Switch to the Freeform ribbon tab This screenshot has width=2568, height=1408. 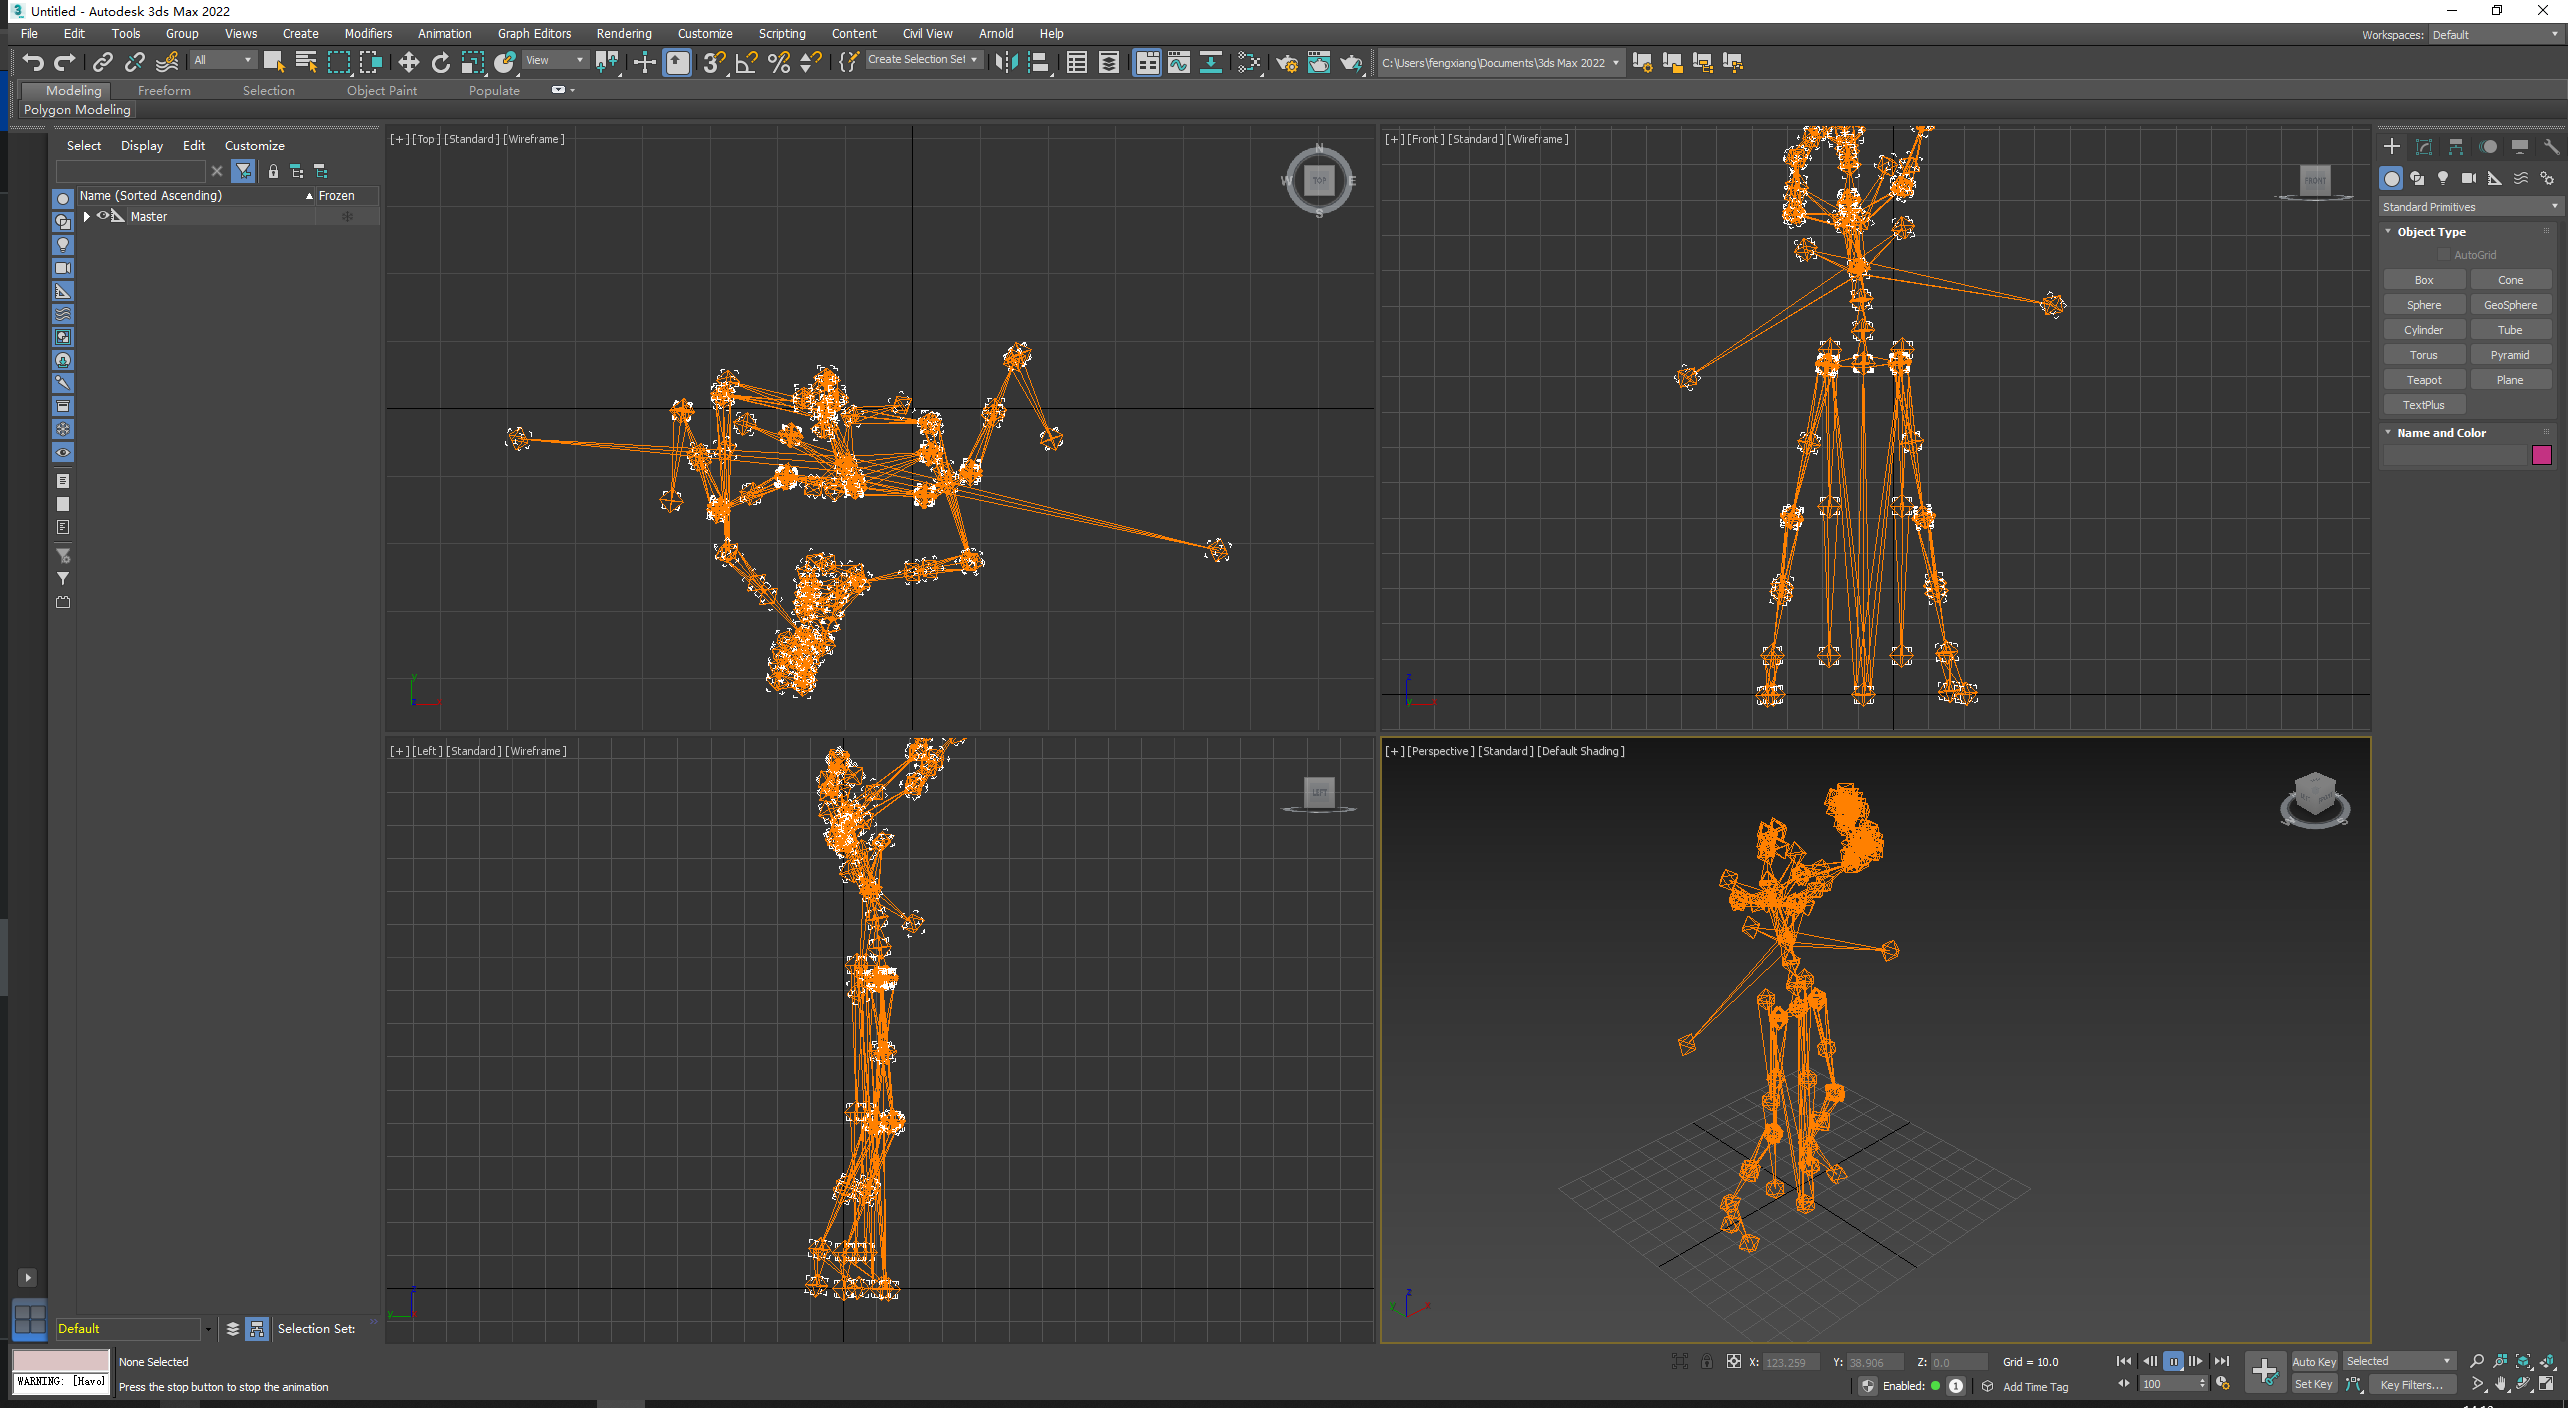[164, 90]
